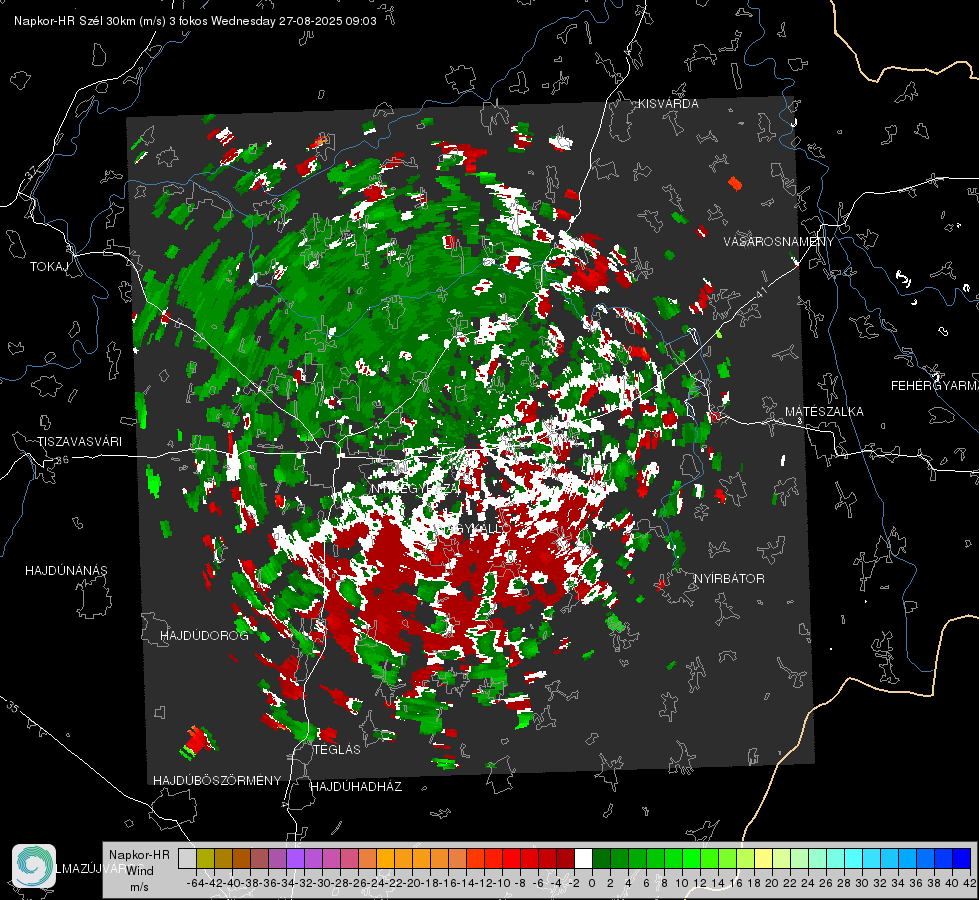Click the spiral weather logo icon
Viewport: 979px width, 900px height.
[x=34, y=866]
